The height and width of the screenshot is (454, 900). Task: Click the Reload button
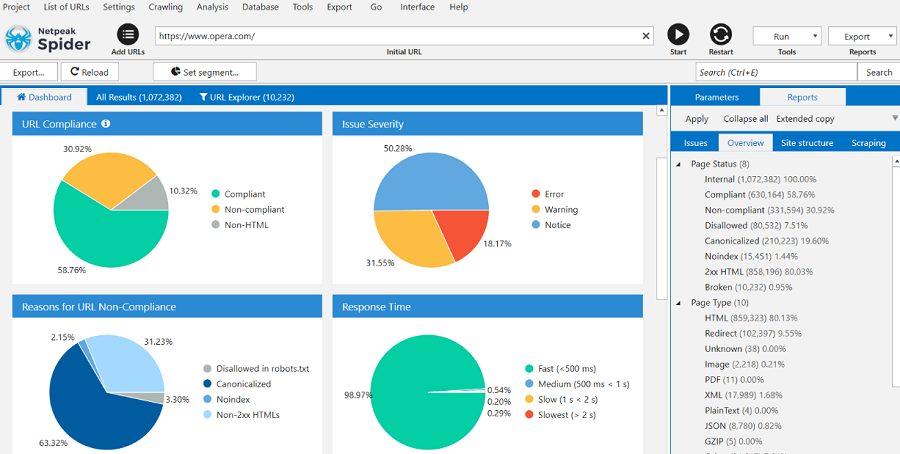pos(89,72)
